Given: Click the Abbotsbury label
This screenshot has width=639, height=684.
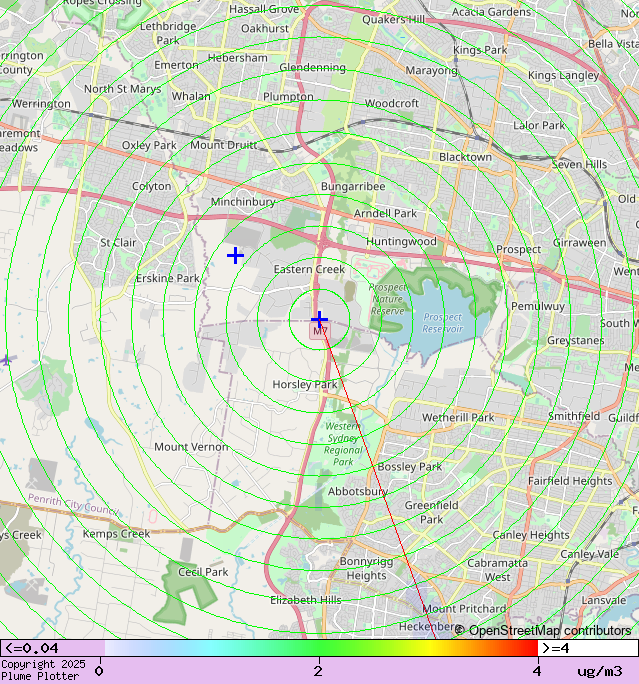Looking at the screenshot, I should [358, 491].
